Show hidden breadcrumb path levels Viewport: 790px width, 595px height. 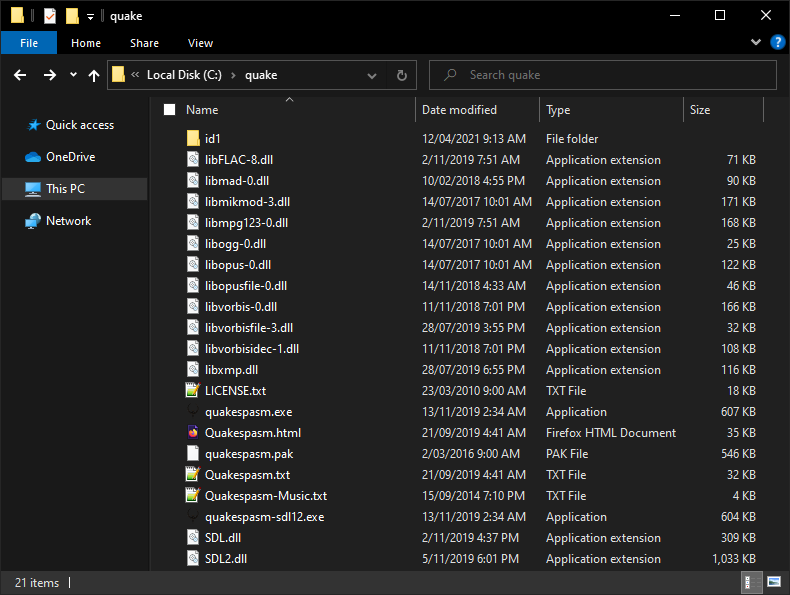(x=135, y=75)
